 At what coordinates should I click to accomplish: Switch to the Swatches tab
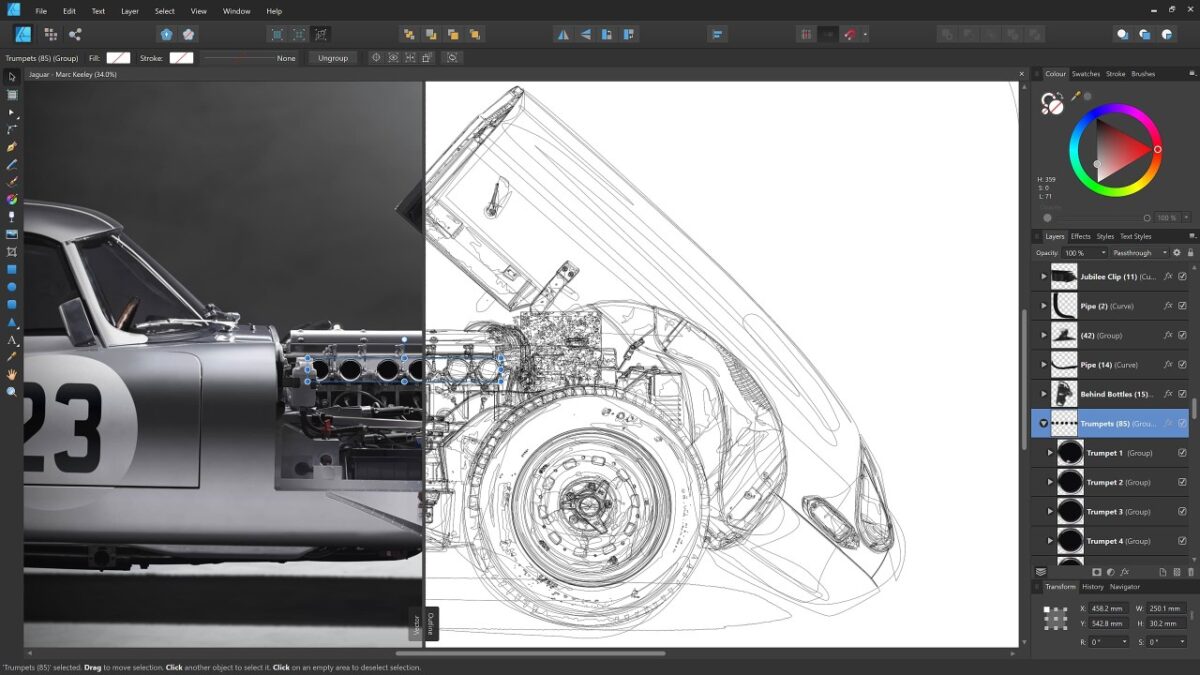point(1085,74)
